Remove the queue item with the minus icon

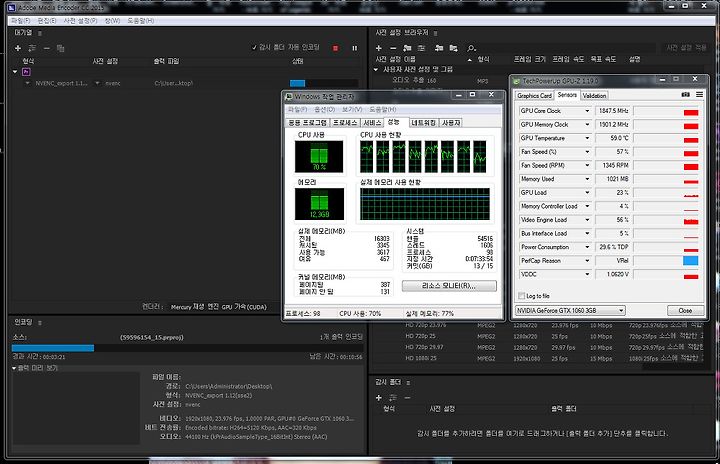pos(46,48)
